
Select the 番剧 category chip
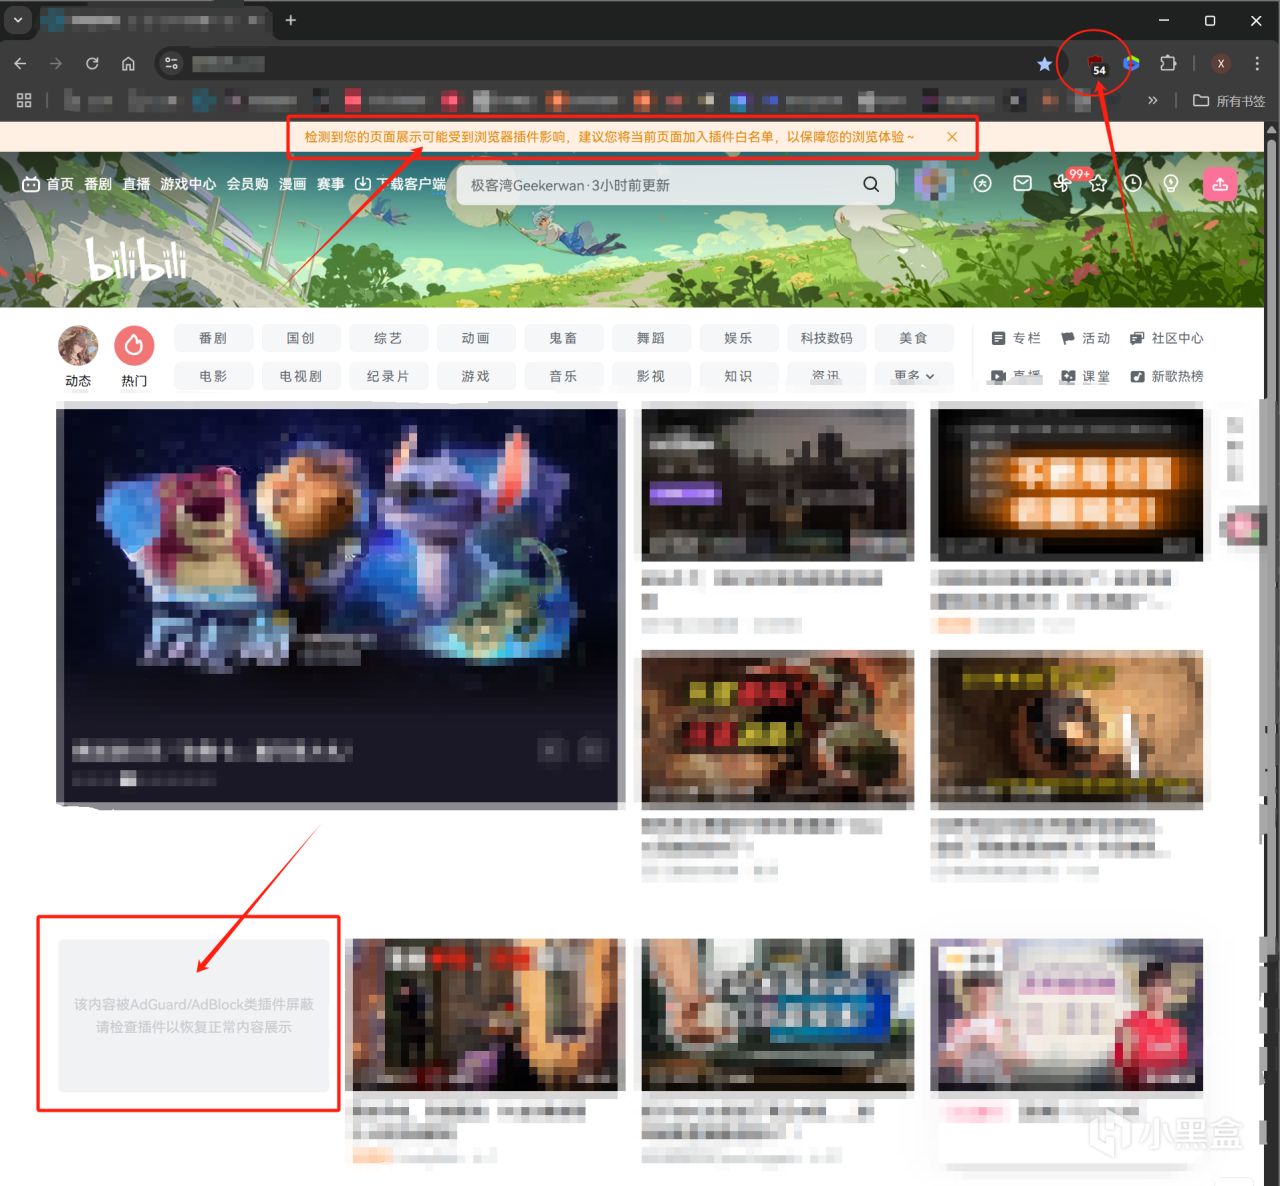pyautogui.click(x=213, y=338)
